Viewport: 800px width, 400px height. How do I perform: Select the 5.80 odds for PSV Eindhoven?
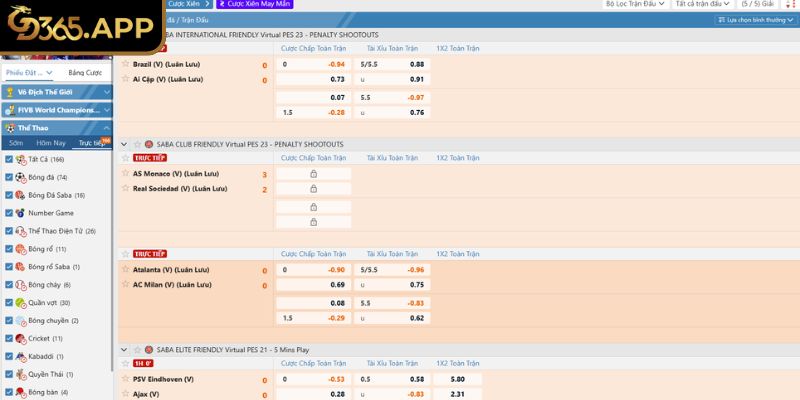(458, 379)
